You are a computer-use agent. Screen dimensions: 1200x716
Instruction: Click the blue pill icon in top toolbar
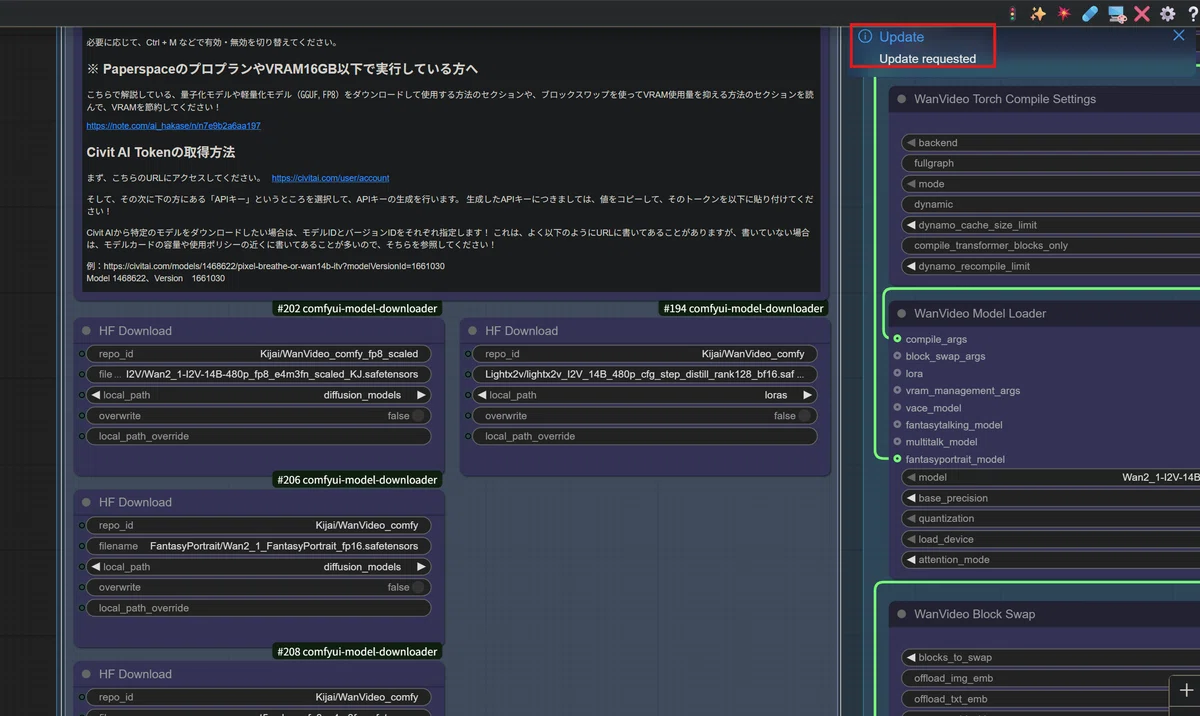click(1090, 14)
